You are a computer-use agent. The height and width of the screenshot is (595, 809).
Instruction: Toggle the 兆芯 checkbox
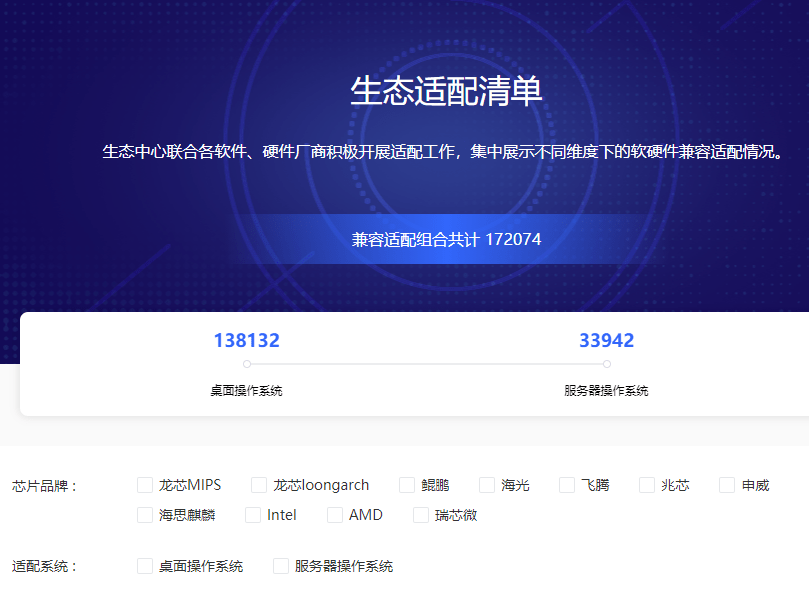[647, 485]
